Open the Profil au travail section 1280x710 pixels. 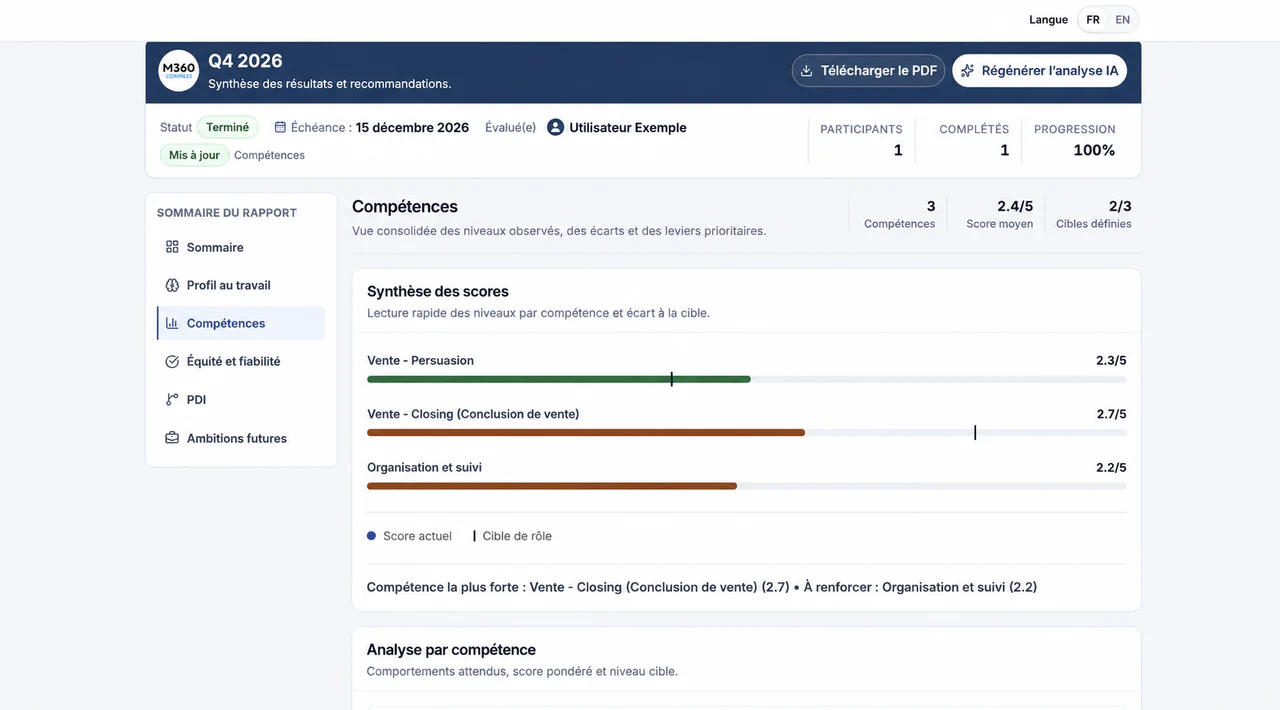point(241,285)
